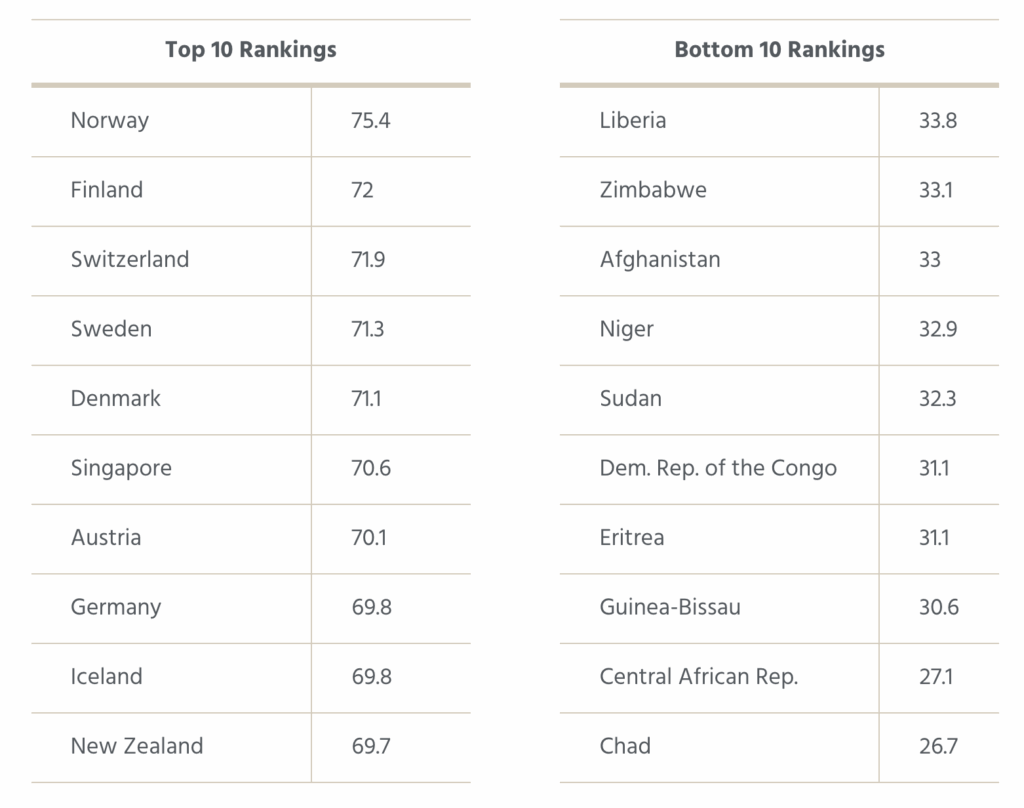The image size is (1024, 808).
Task: Select the Dem. Rep. of the Congo cell
Action: 718,468
